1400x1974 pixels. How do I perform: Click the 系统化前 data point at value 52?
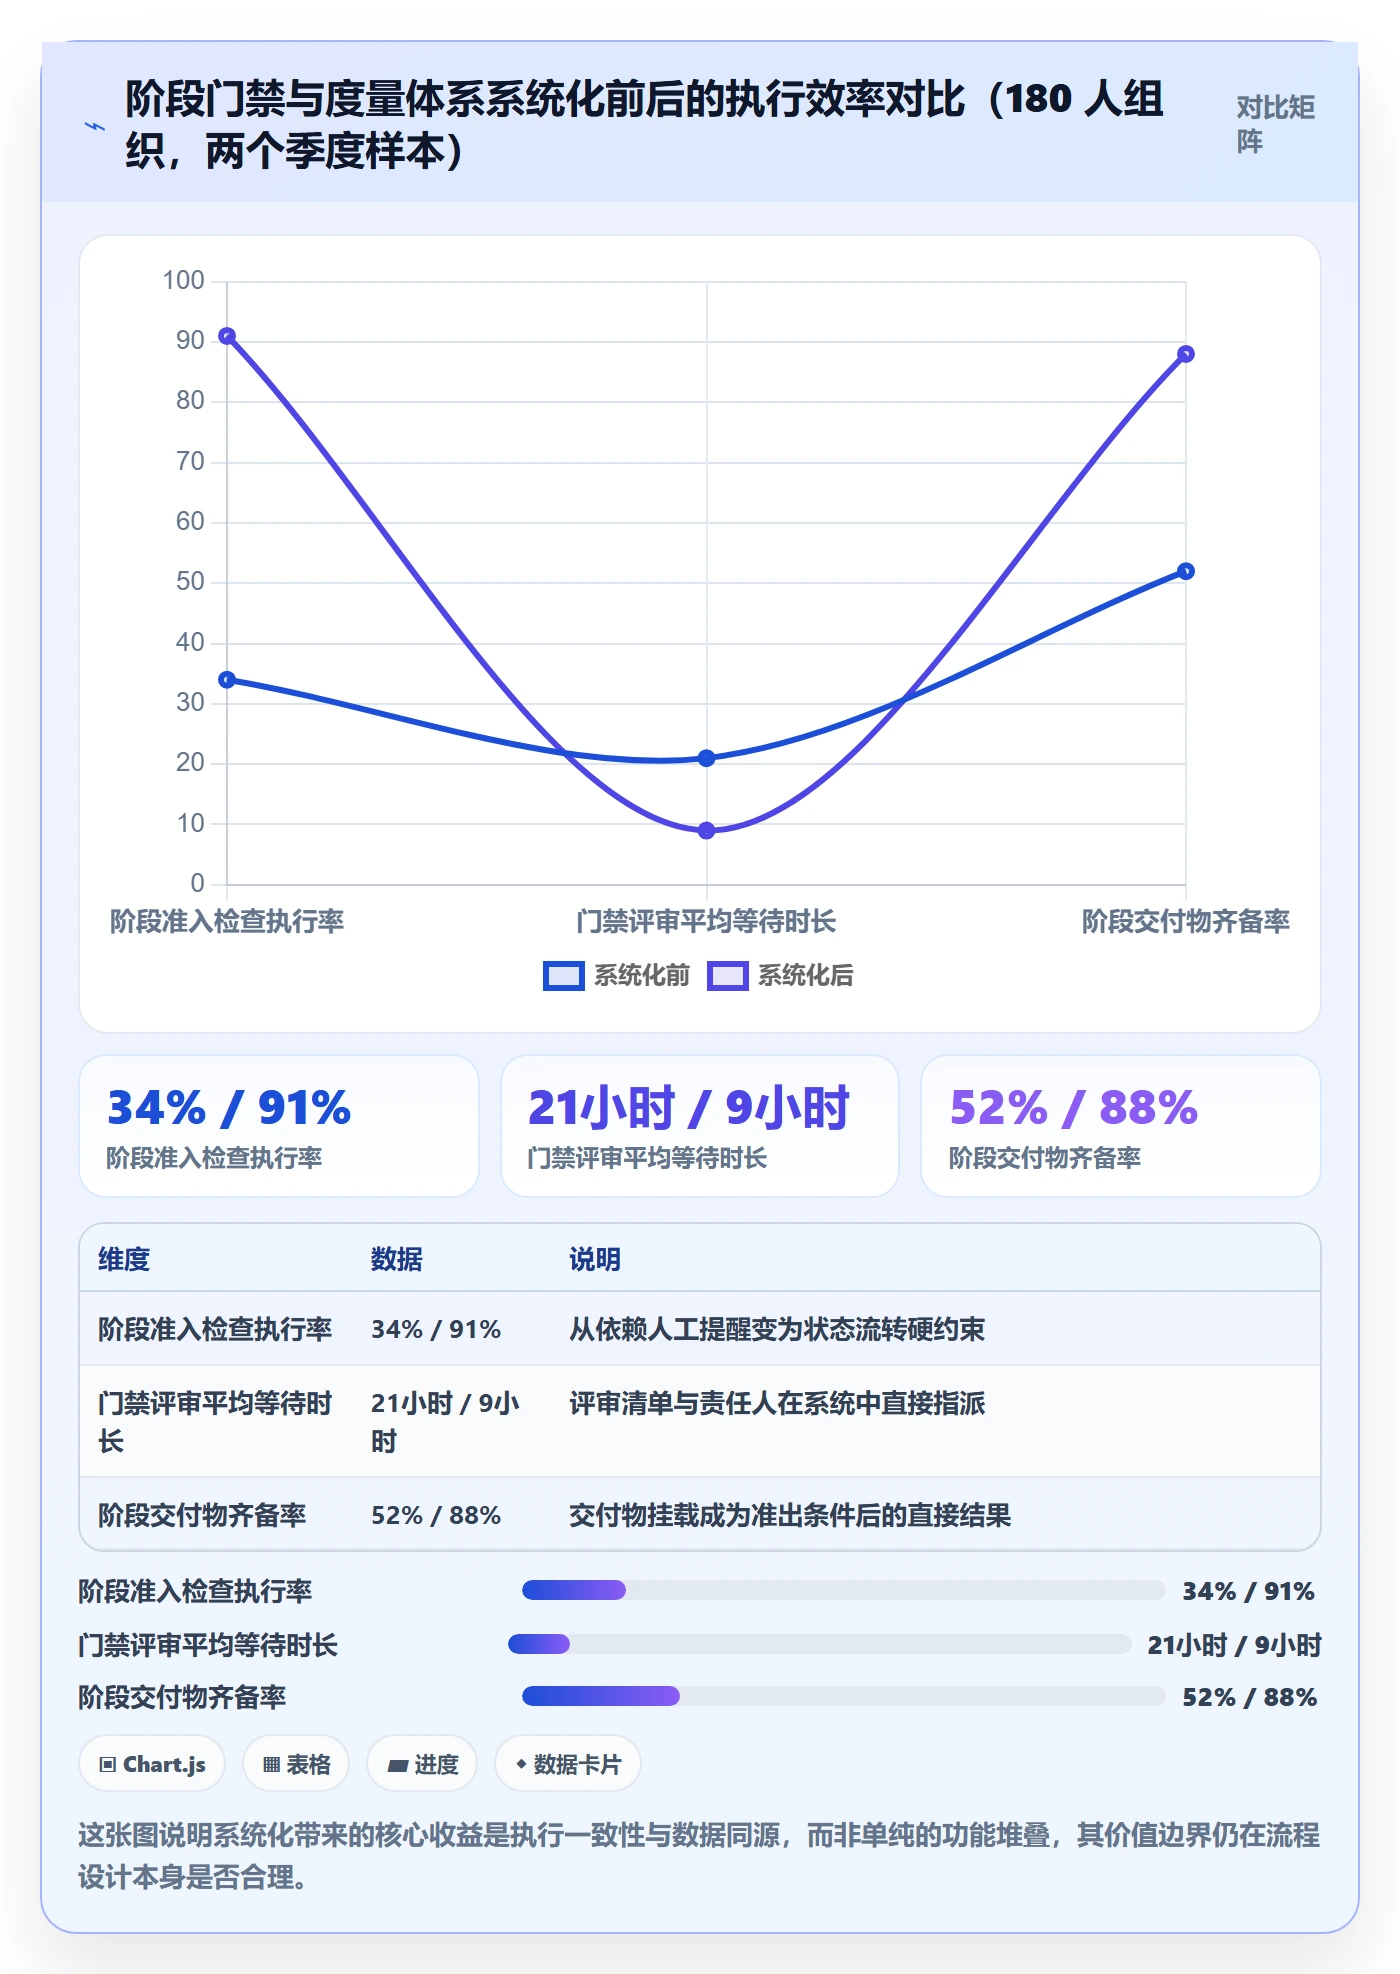tap(1186, 571)
